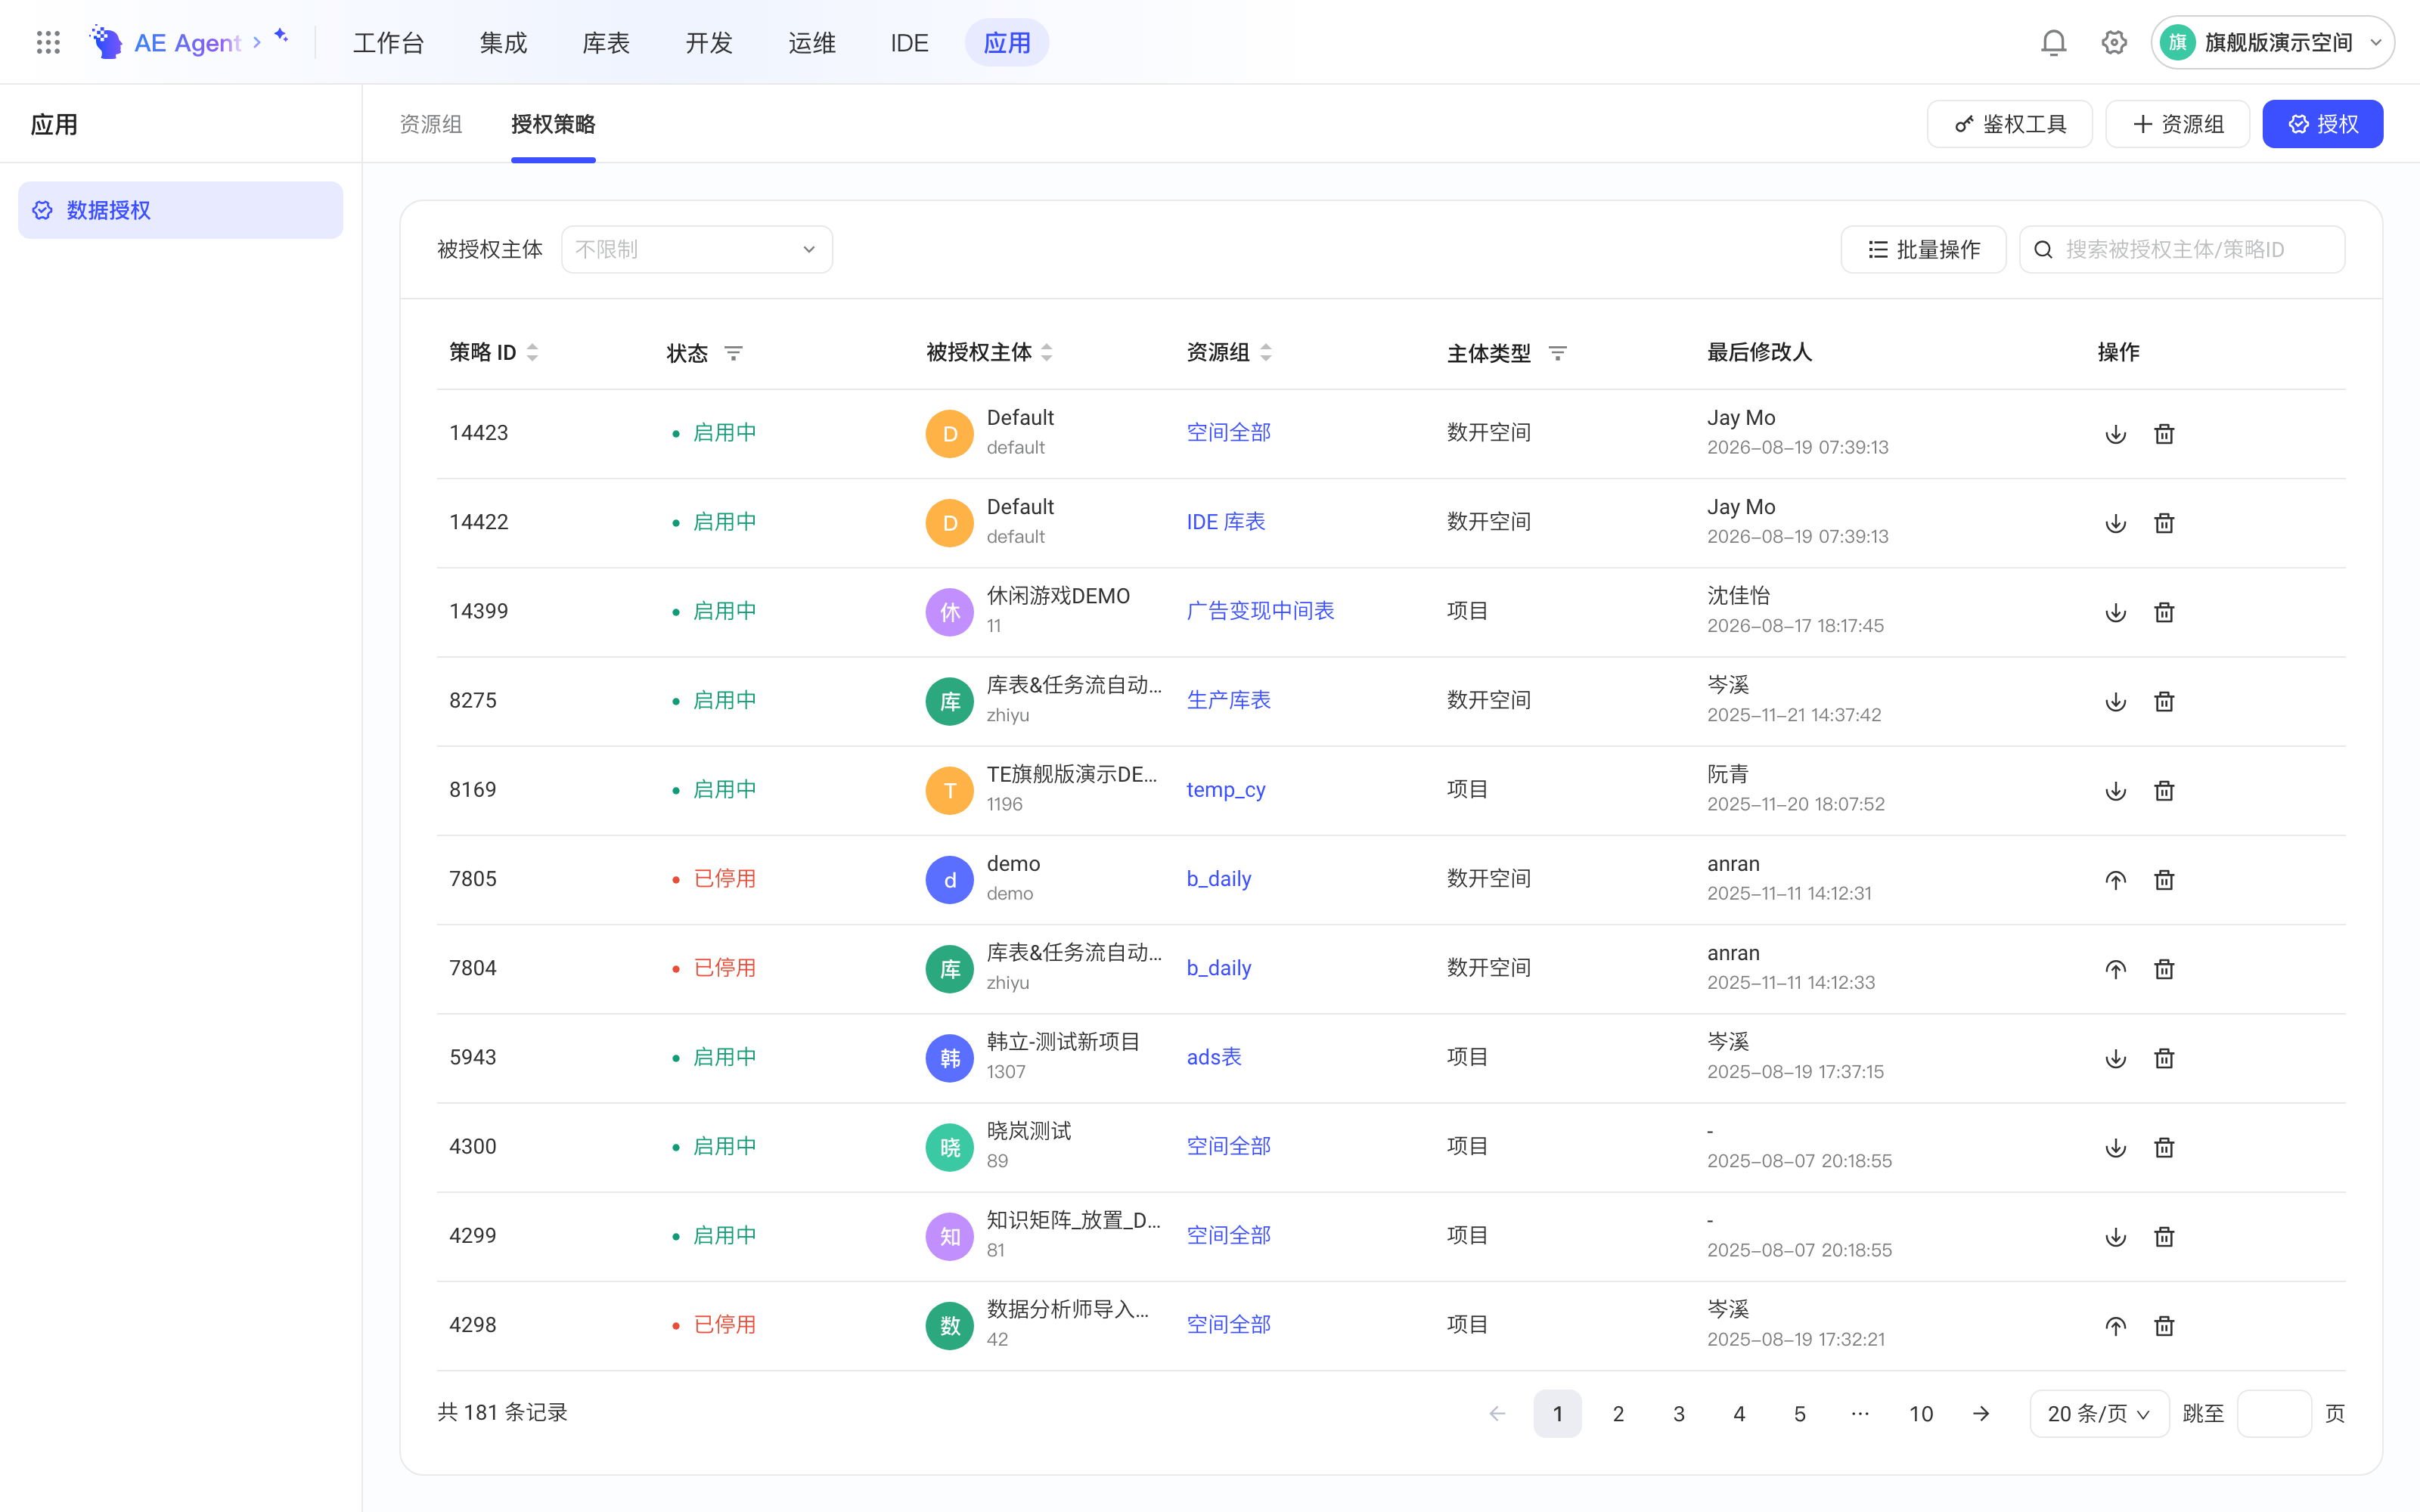Expand the 旗舰版演示空间 workspace selector
This screenshot has width=2420, height=1512.
click(2272, 42)
